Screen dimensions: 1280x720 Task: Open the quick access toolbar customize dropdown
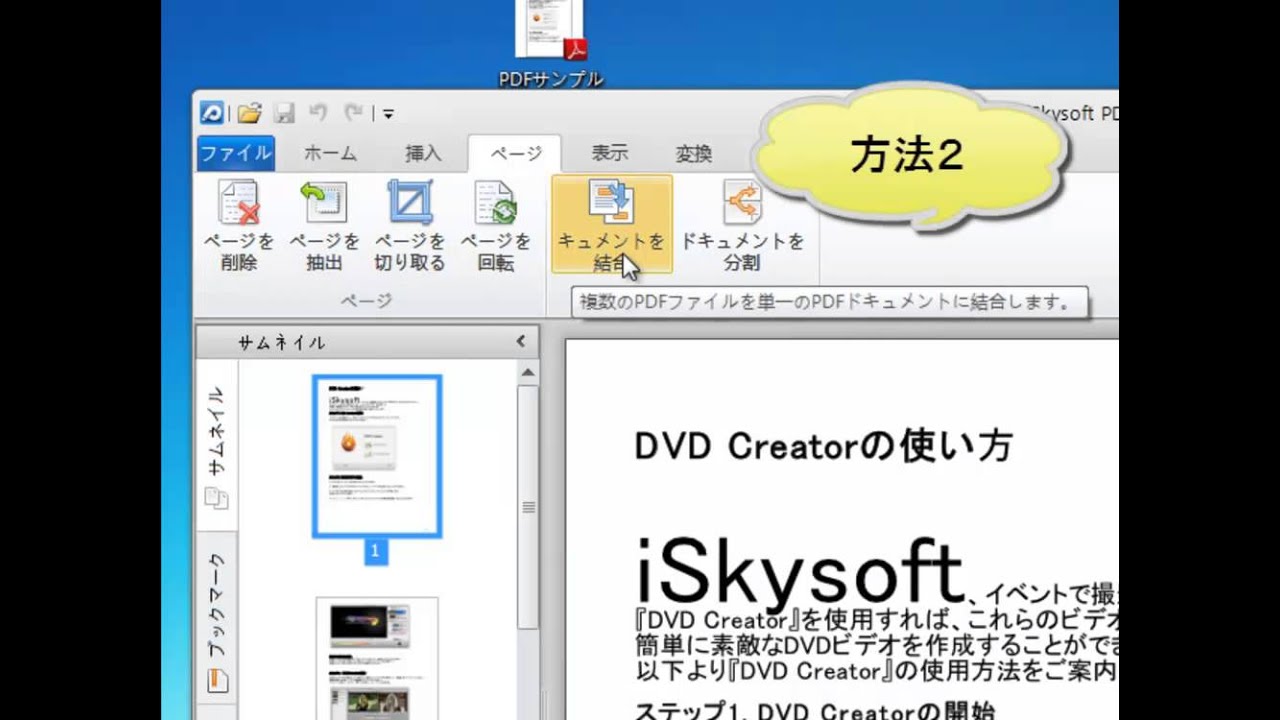[388, 114]
